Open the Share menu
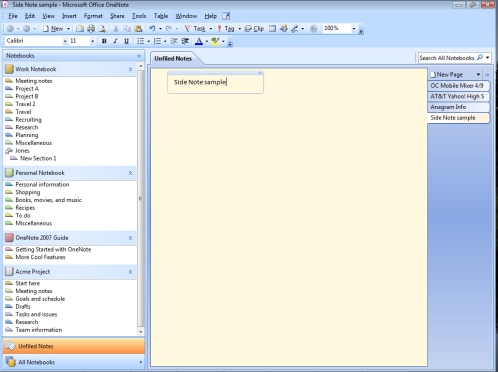The height and width of the screenshot is (372, 498). point(117,16)
